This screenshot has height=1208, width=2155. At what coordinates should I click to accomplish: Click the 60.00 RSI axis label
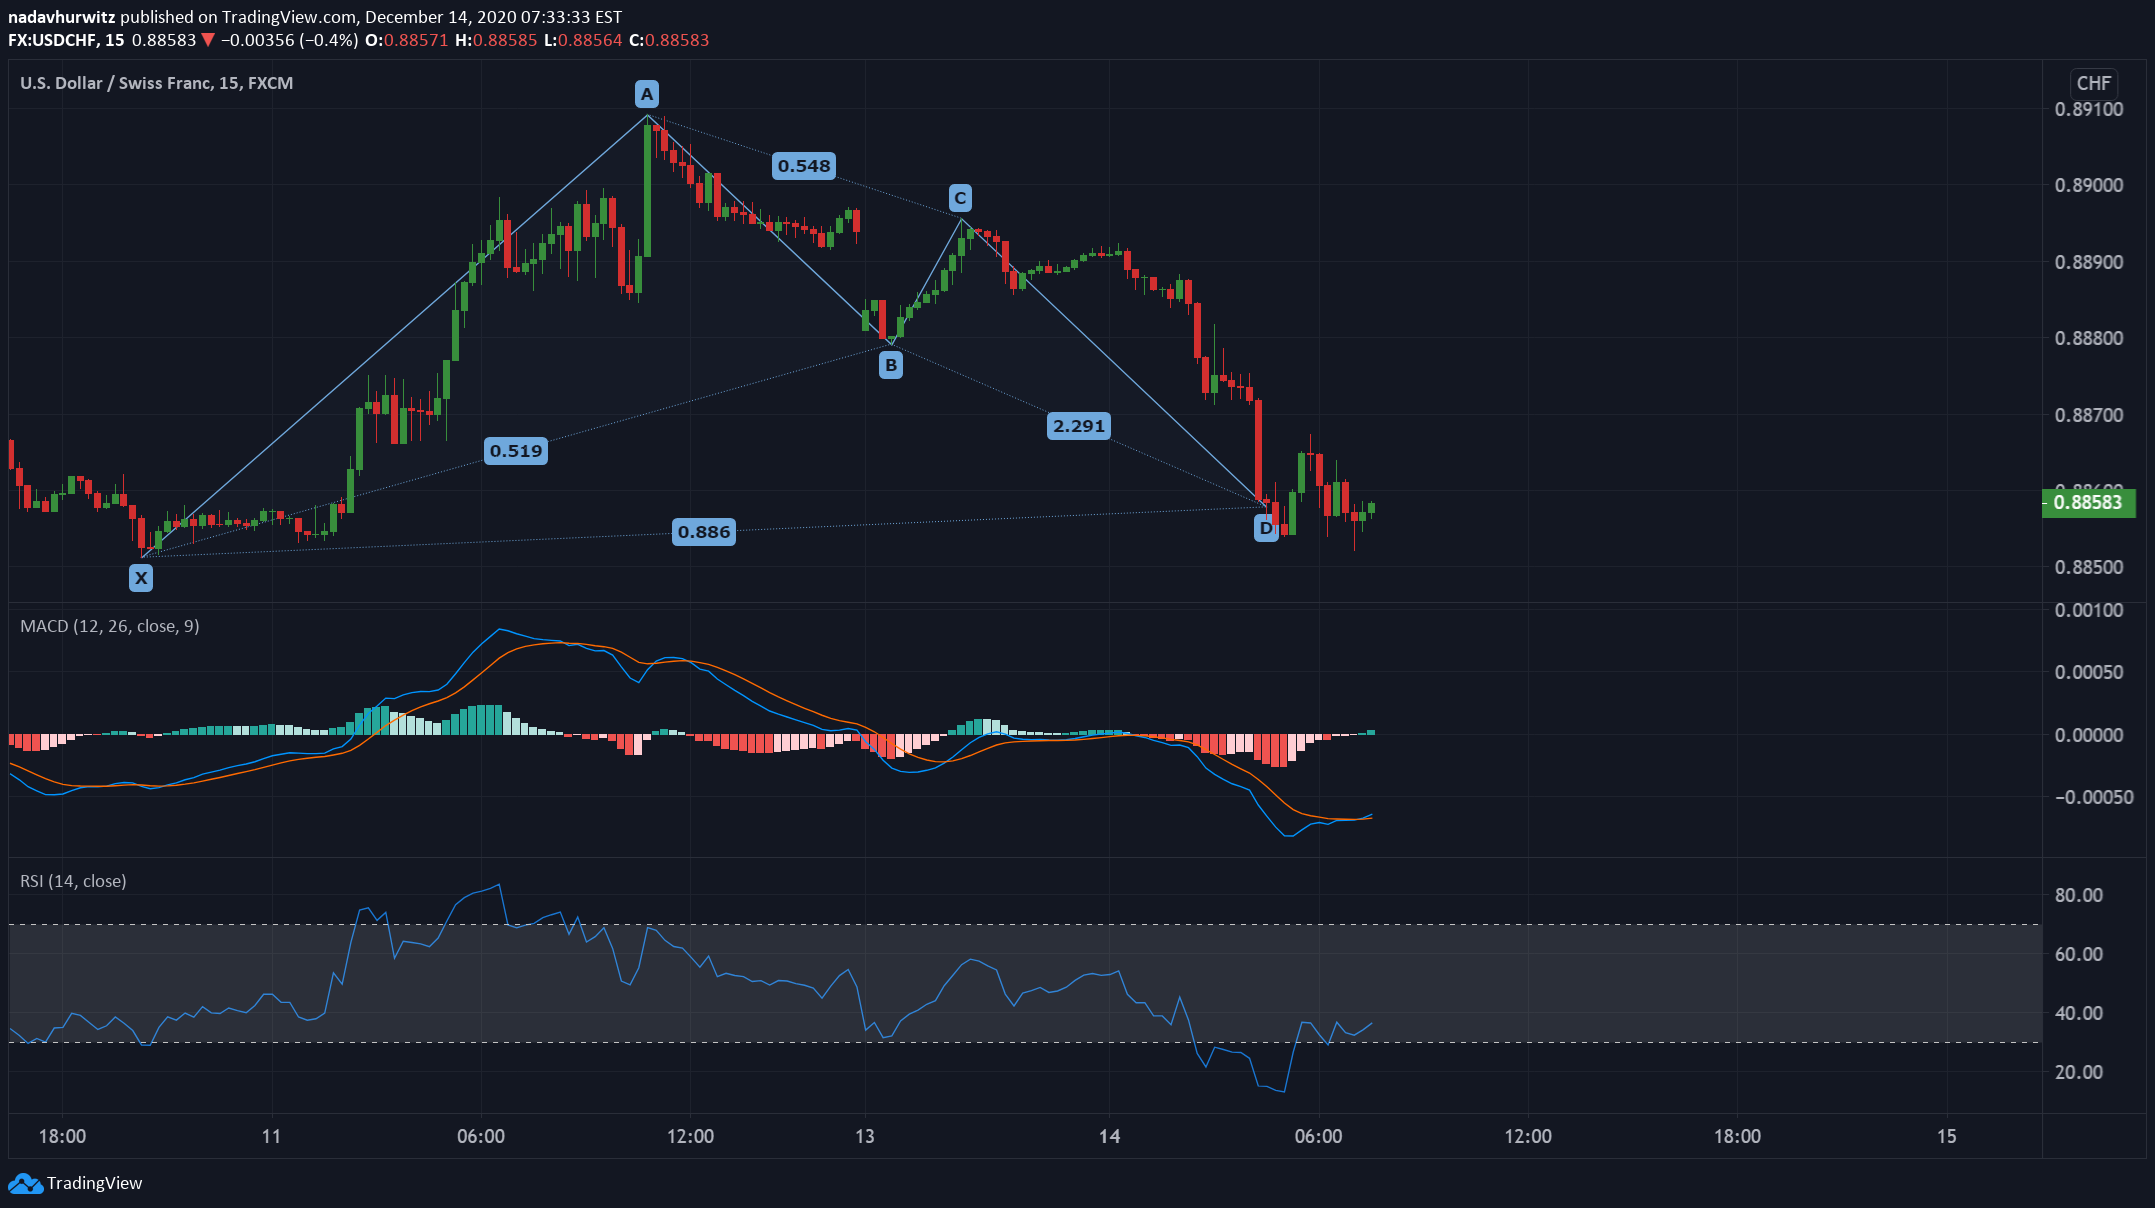[x=2079, y=954]
